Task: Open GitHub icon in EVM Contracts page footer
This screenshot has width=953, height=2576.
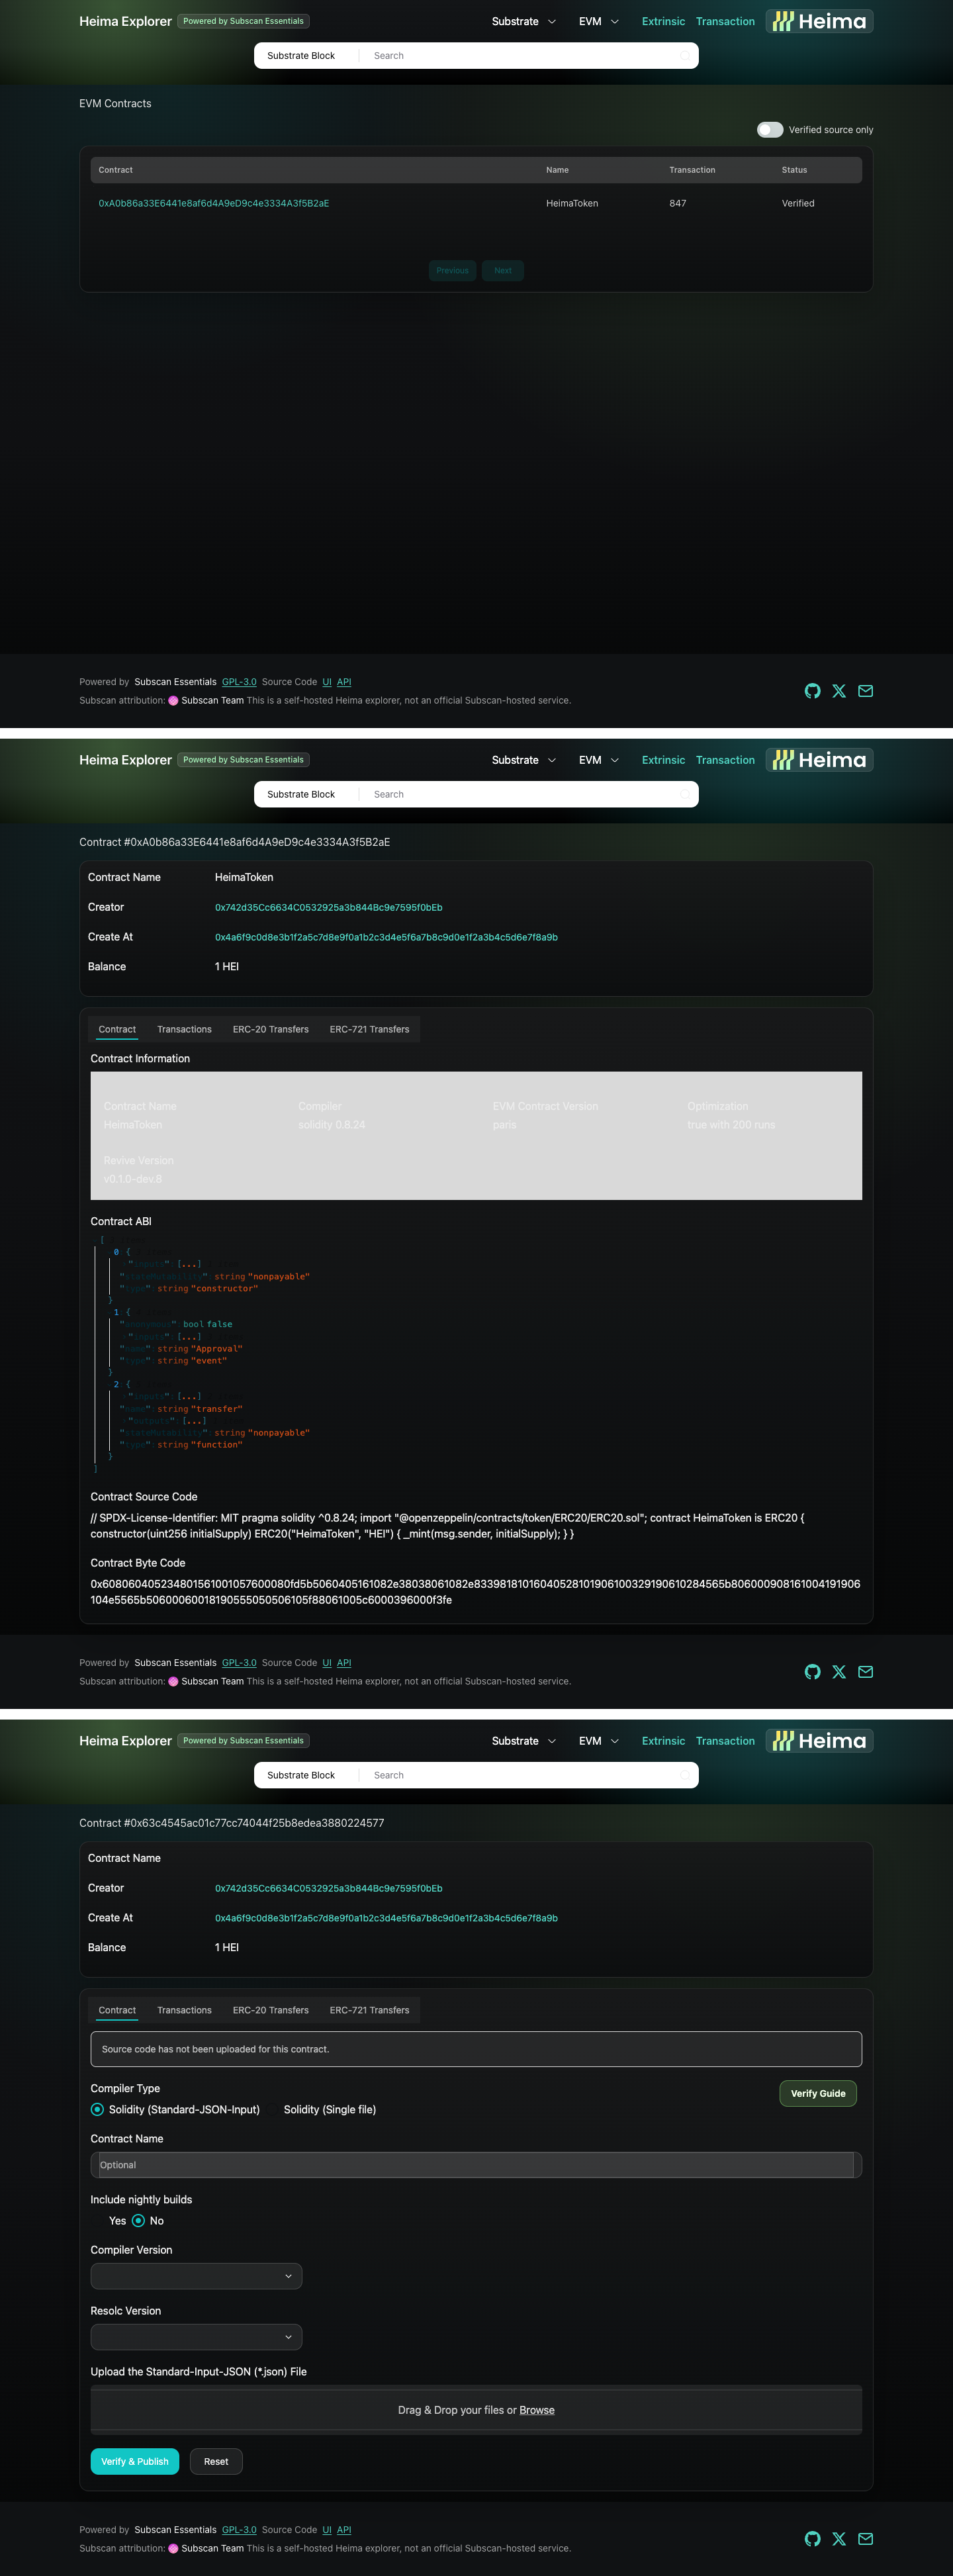Action: pos(812,691)
